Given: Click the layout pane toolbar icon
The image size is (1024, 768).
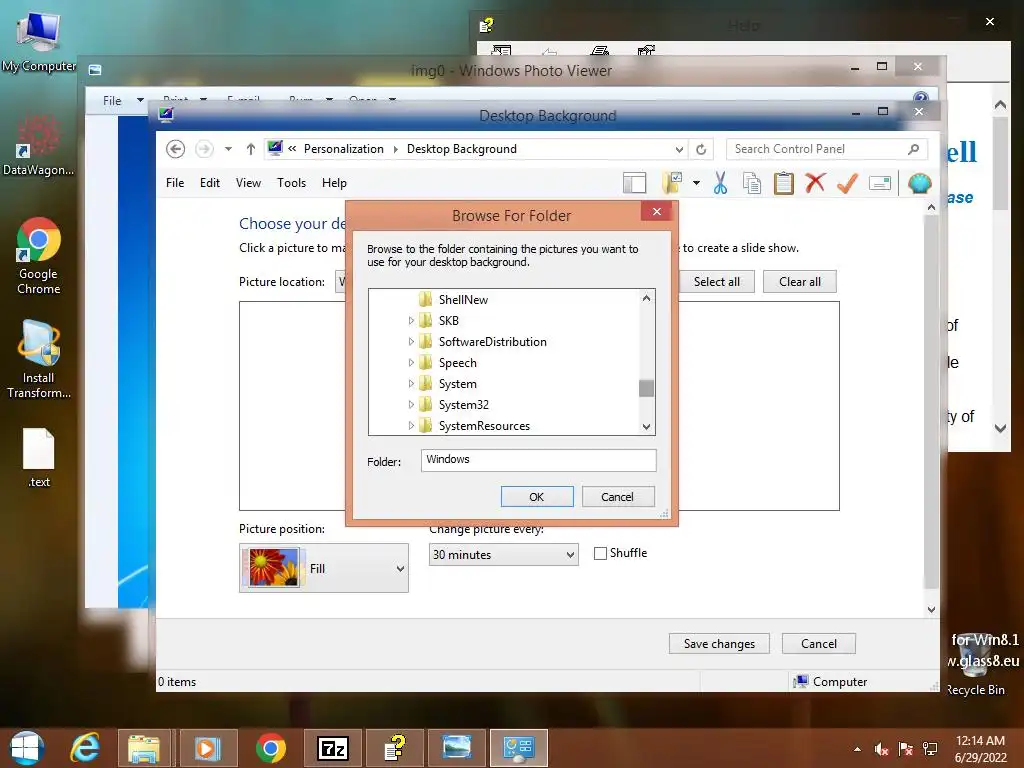Looking at the screenshot, I should (634, 184).
